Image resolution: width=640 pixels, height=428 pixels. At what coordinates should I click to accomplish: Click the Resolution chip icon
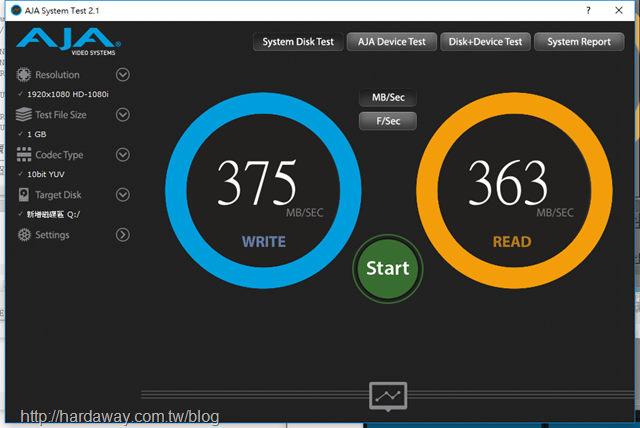pyautogui.click(x=24, y=75)
